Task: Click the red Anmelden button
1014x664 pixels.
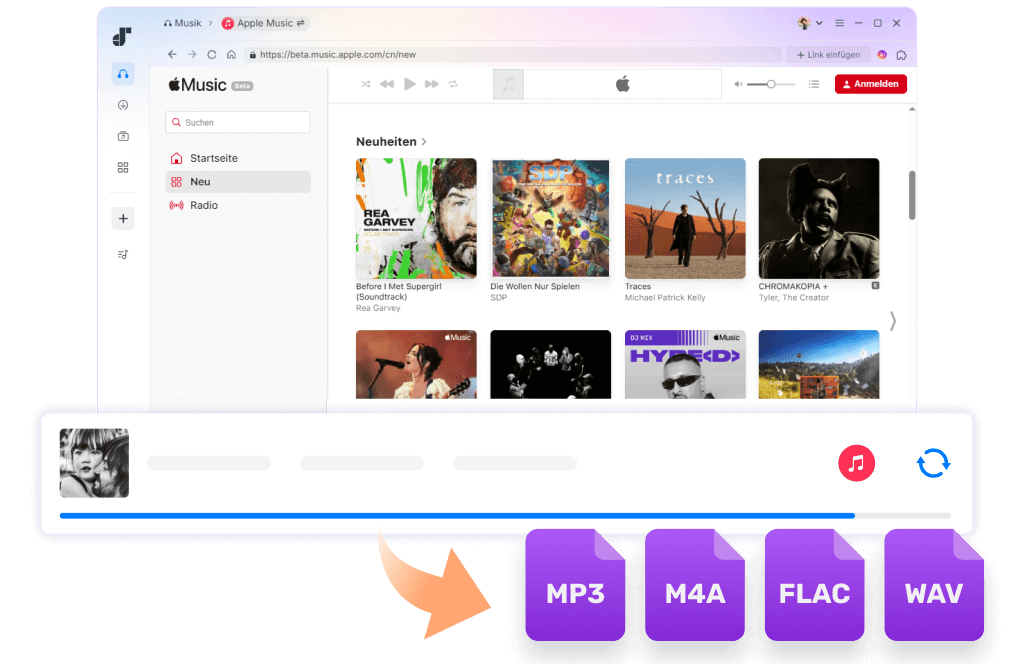Action: point(870,83)
